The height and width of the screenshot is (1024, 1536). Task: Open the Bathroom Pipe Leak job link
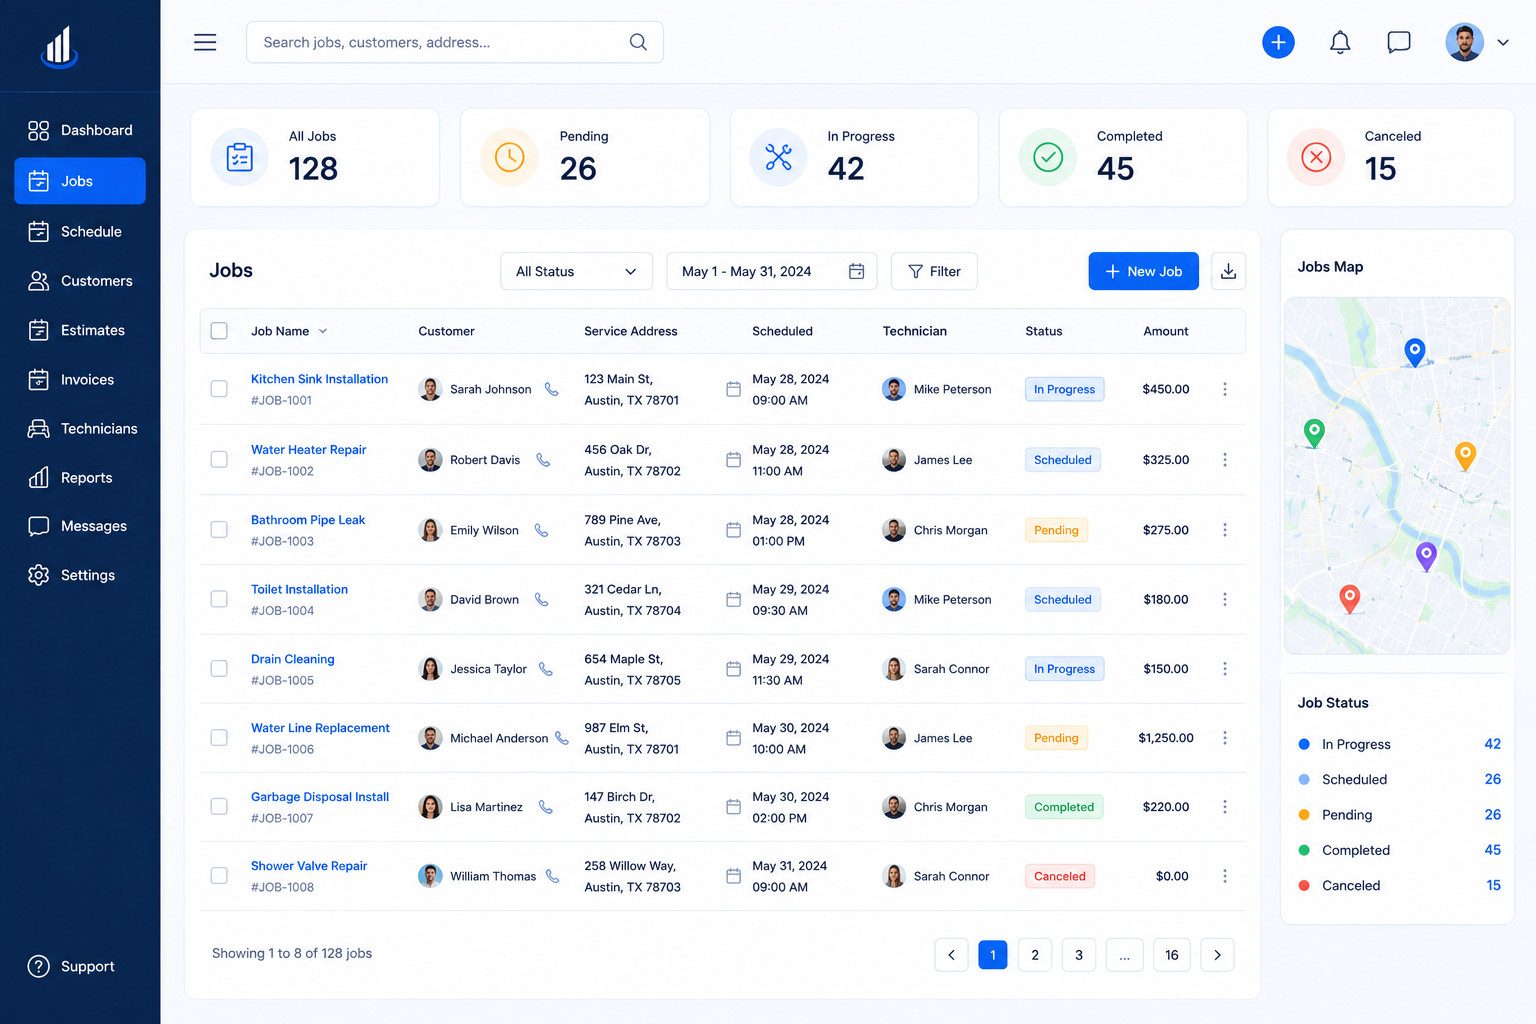[x=308, y=520]
